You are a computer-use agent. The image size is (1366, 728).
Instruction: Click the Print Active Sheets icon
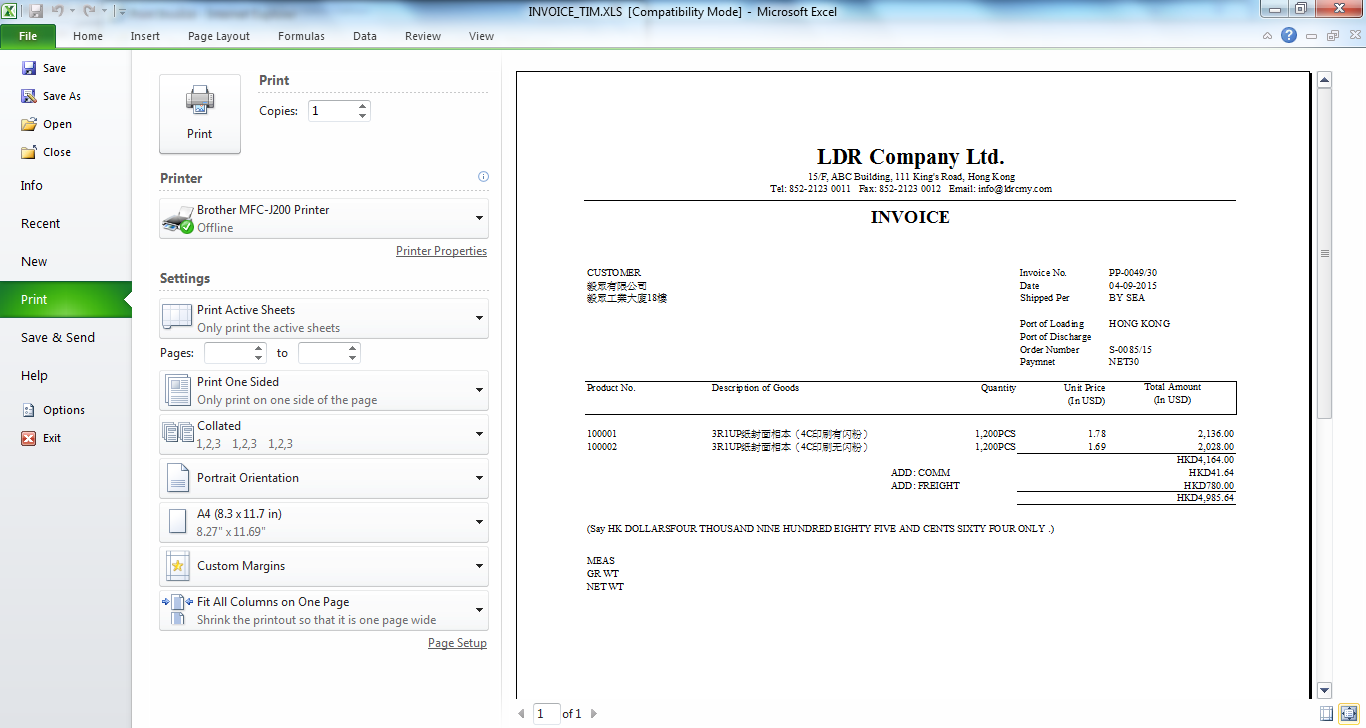pyautogui.click(x=177, y=318)
